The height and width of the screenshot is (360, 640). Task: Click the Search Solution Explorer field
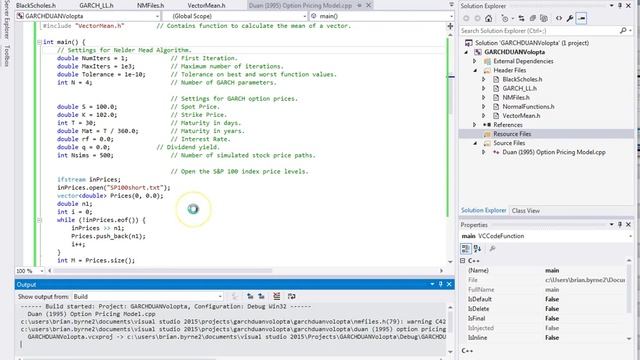(539, 31)
